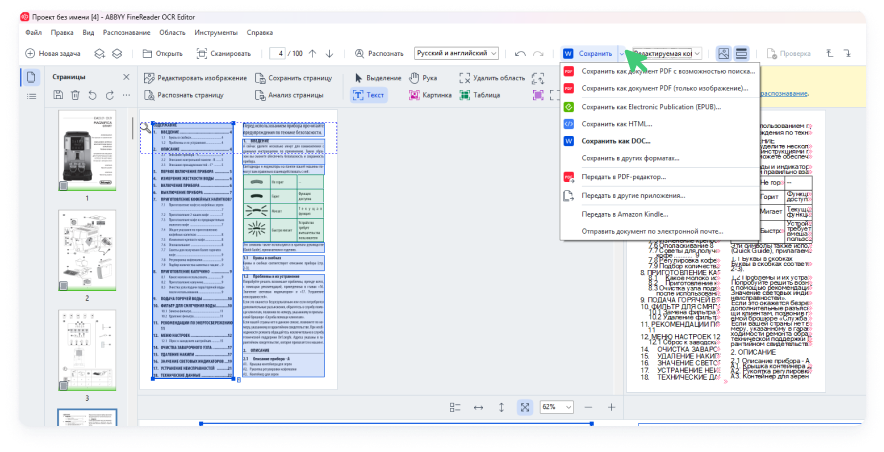Click the add layer icon next to Новая задача
This screenshot has height=452, width=884.
click(x=99, y=54)
